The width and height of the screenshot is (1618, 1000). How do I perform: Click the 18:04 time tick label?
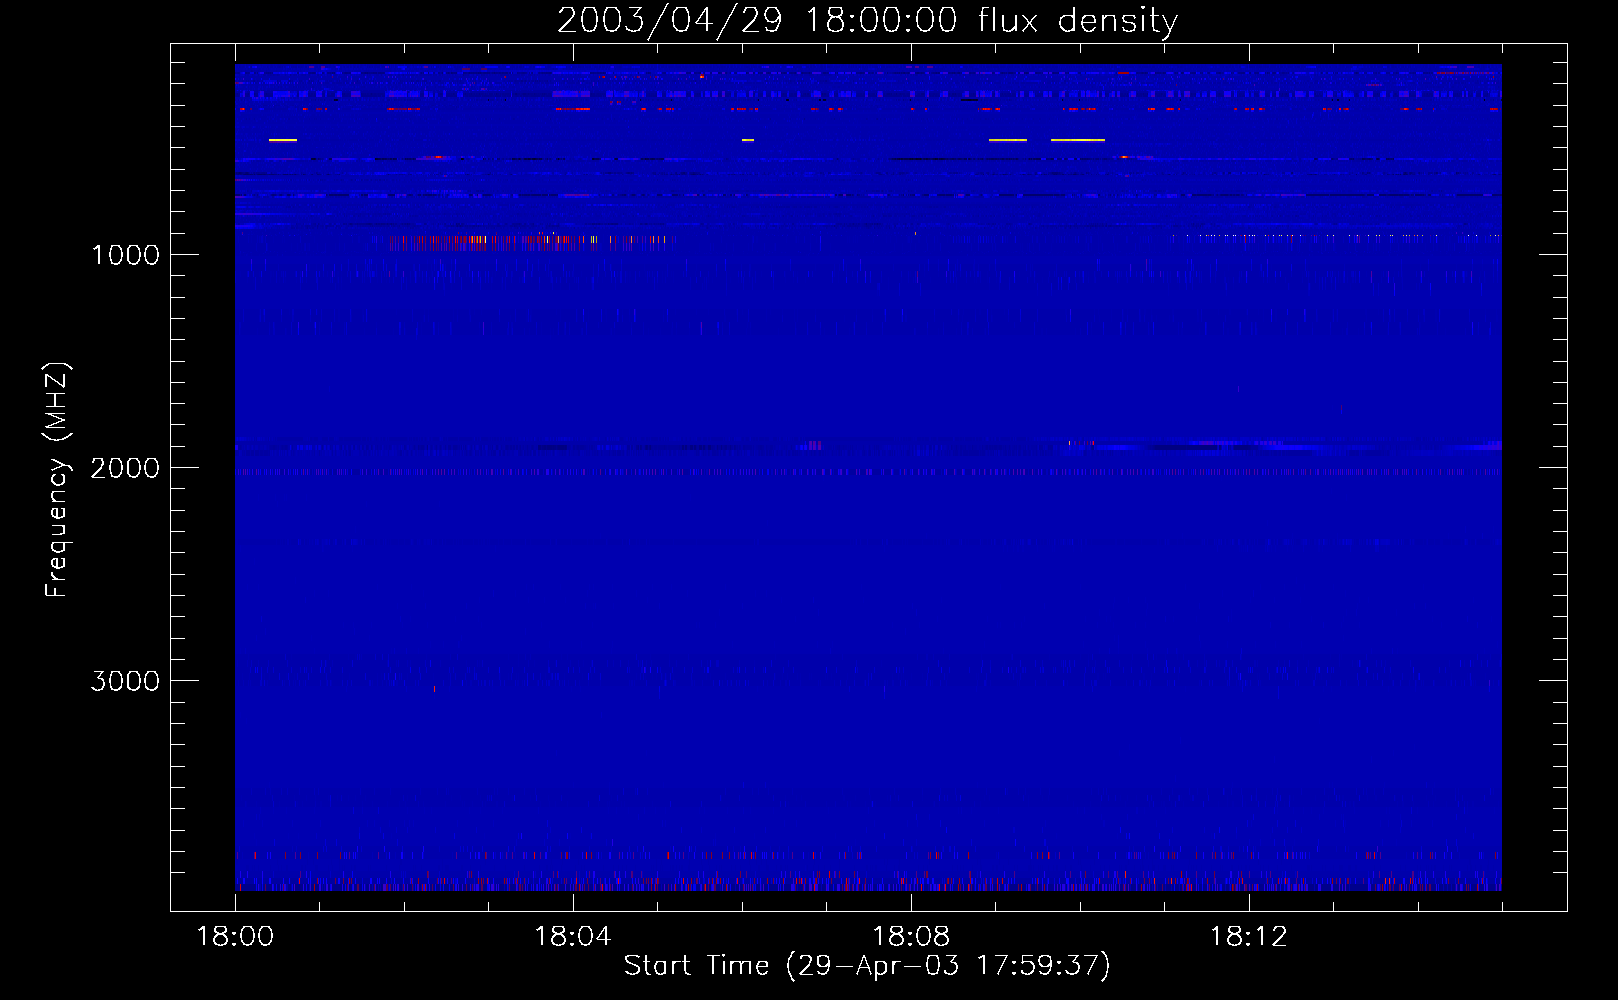573,937
